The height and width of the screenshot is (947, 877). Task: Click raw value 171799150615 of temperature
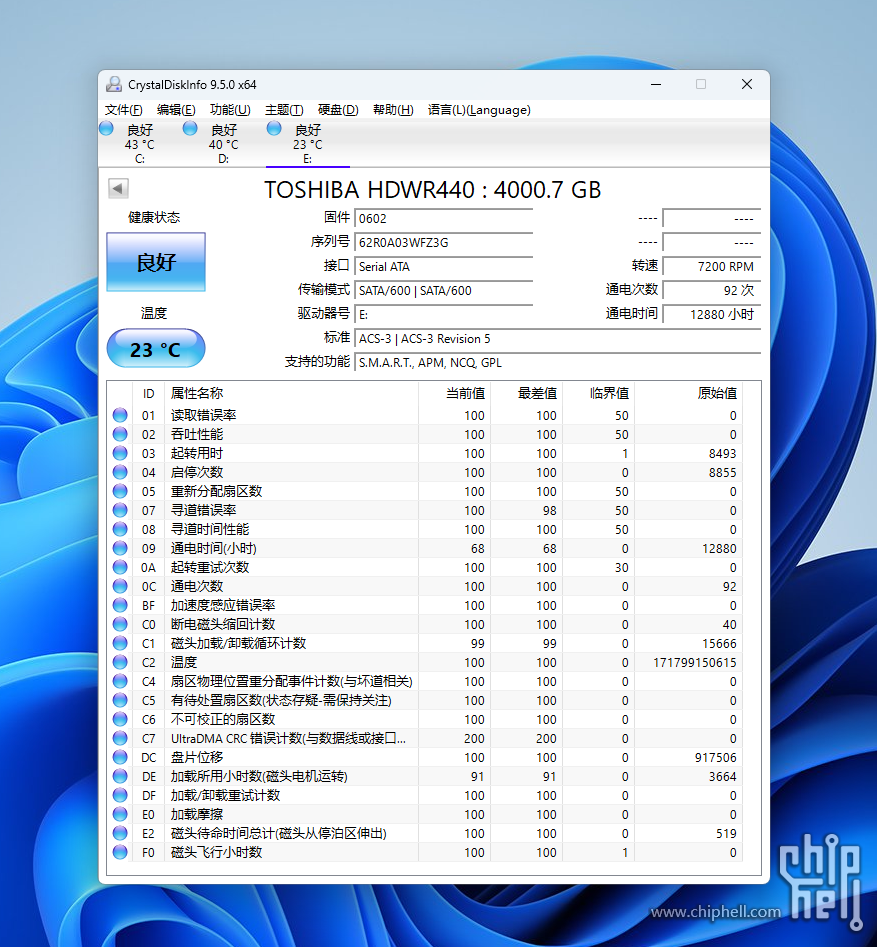click(x=695, y=663)
